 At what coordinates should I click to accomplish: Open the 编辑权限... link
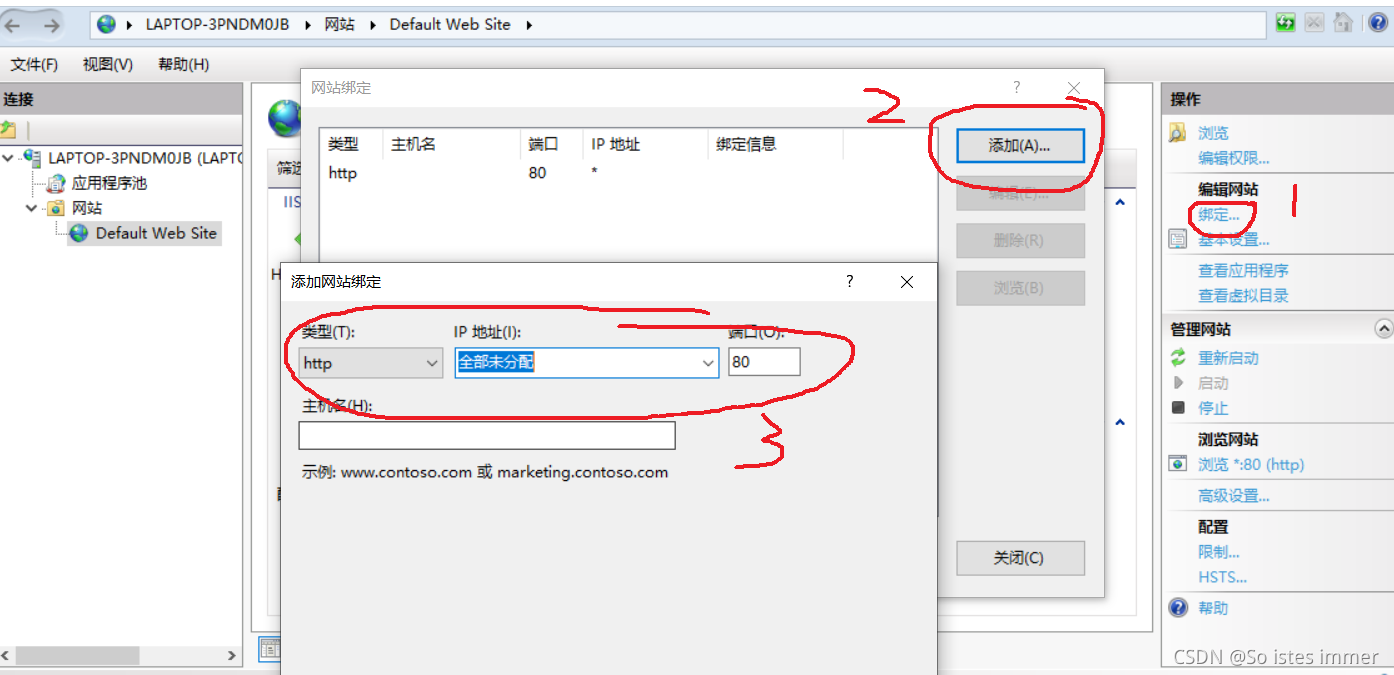click(1234, 158)
